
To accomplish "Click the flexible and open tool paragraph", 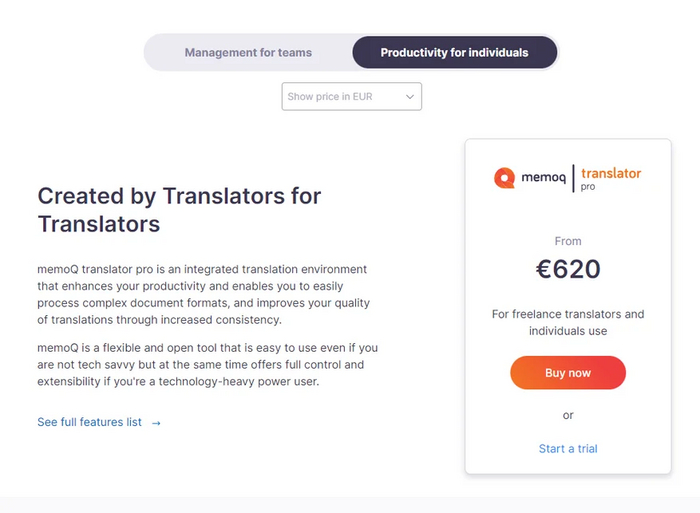I will pyautogui.click(x=207, y=365).
